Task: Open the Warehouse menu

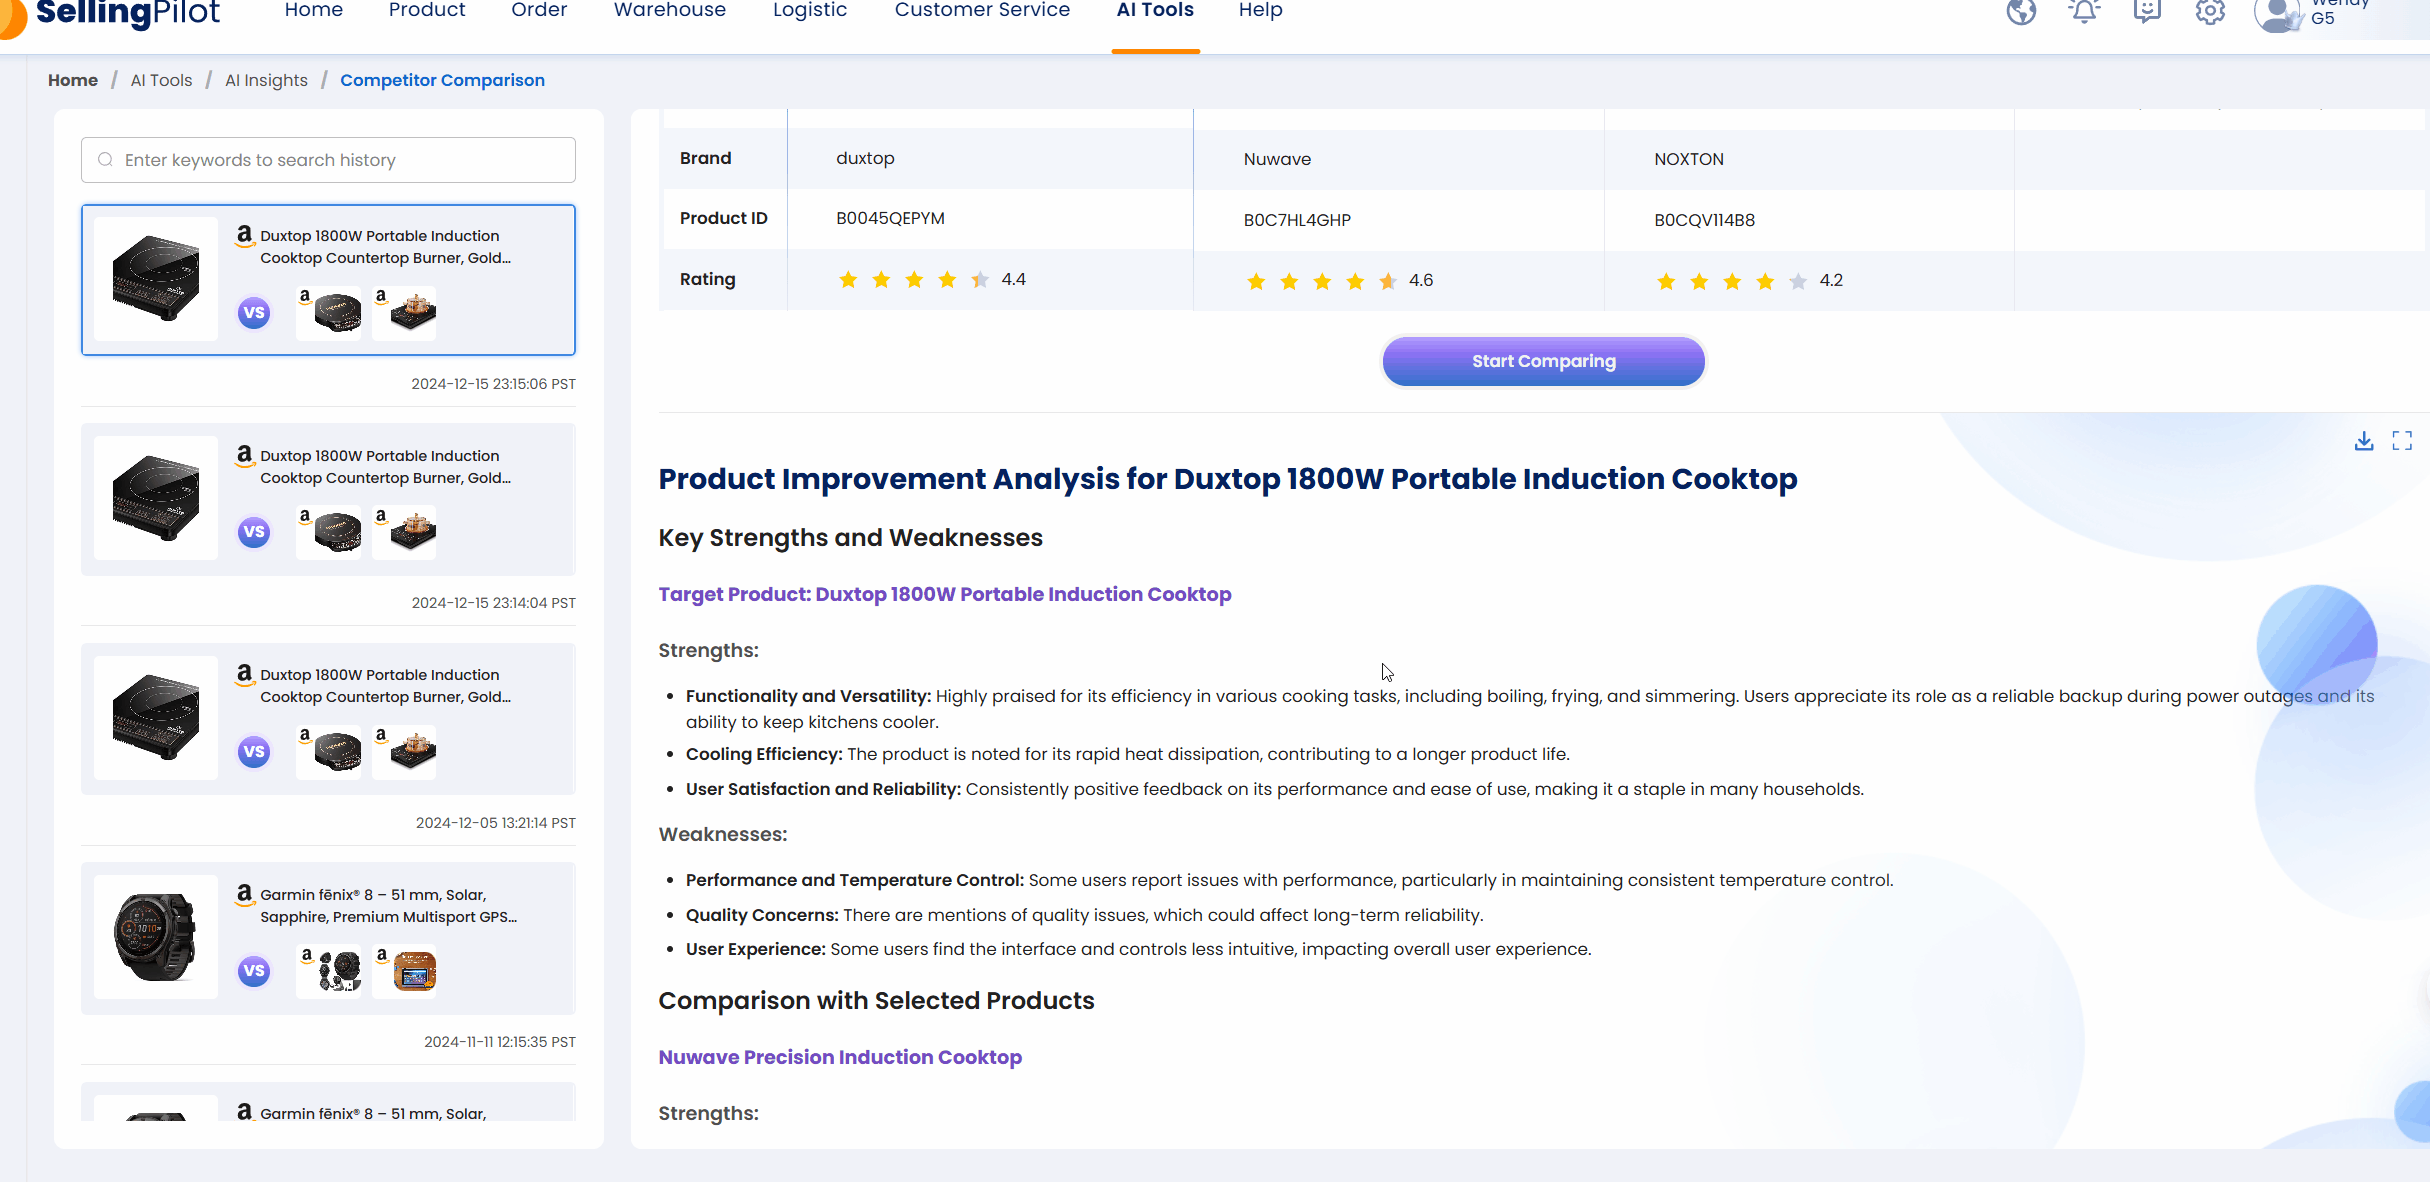Action: click(x=669, y=10)
